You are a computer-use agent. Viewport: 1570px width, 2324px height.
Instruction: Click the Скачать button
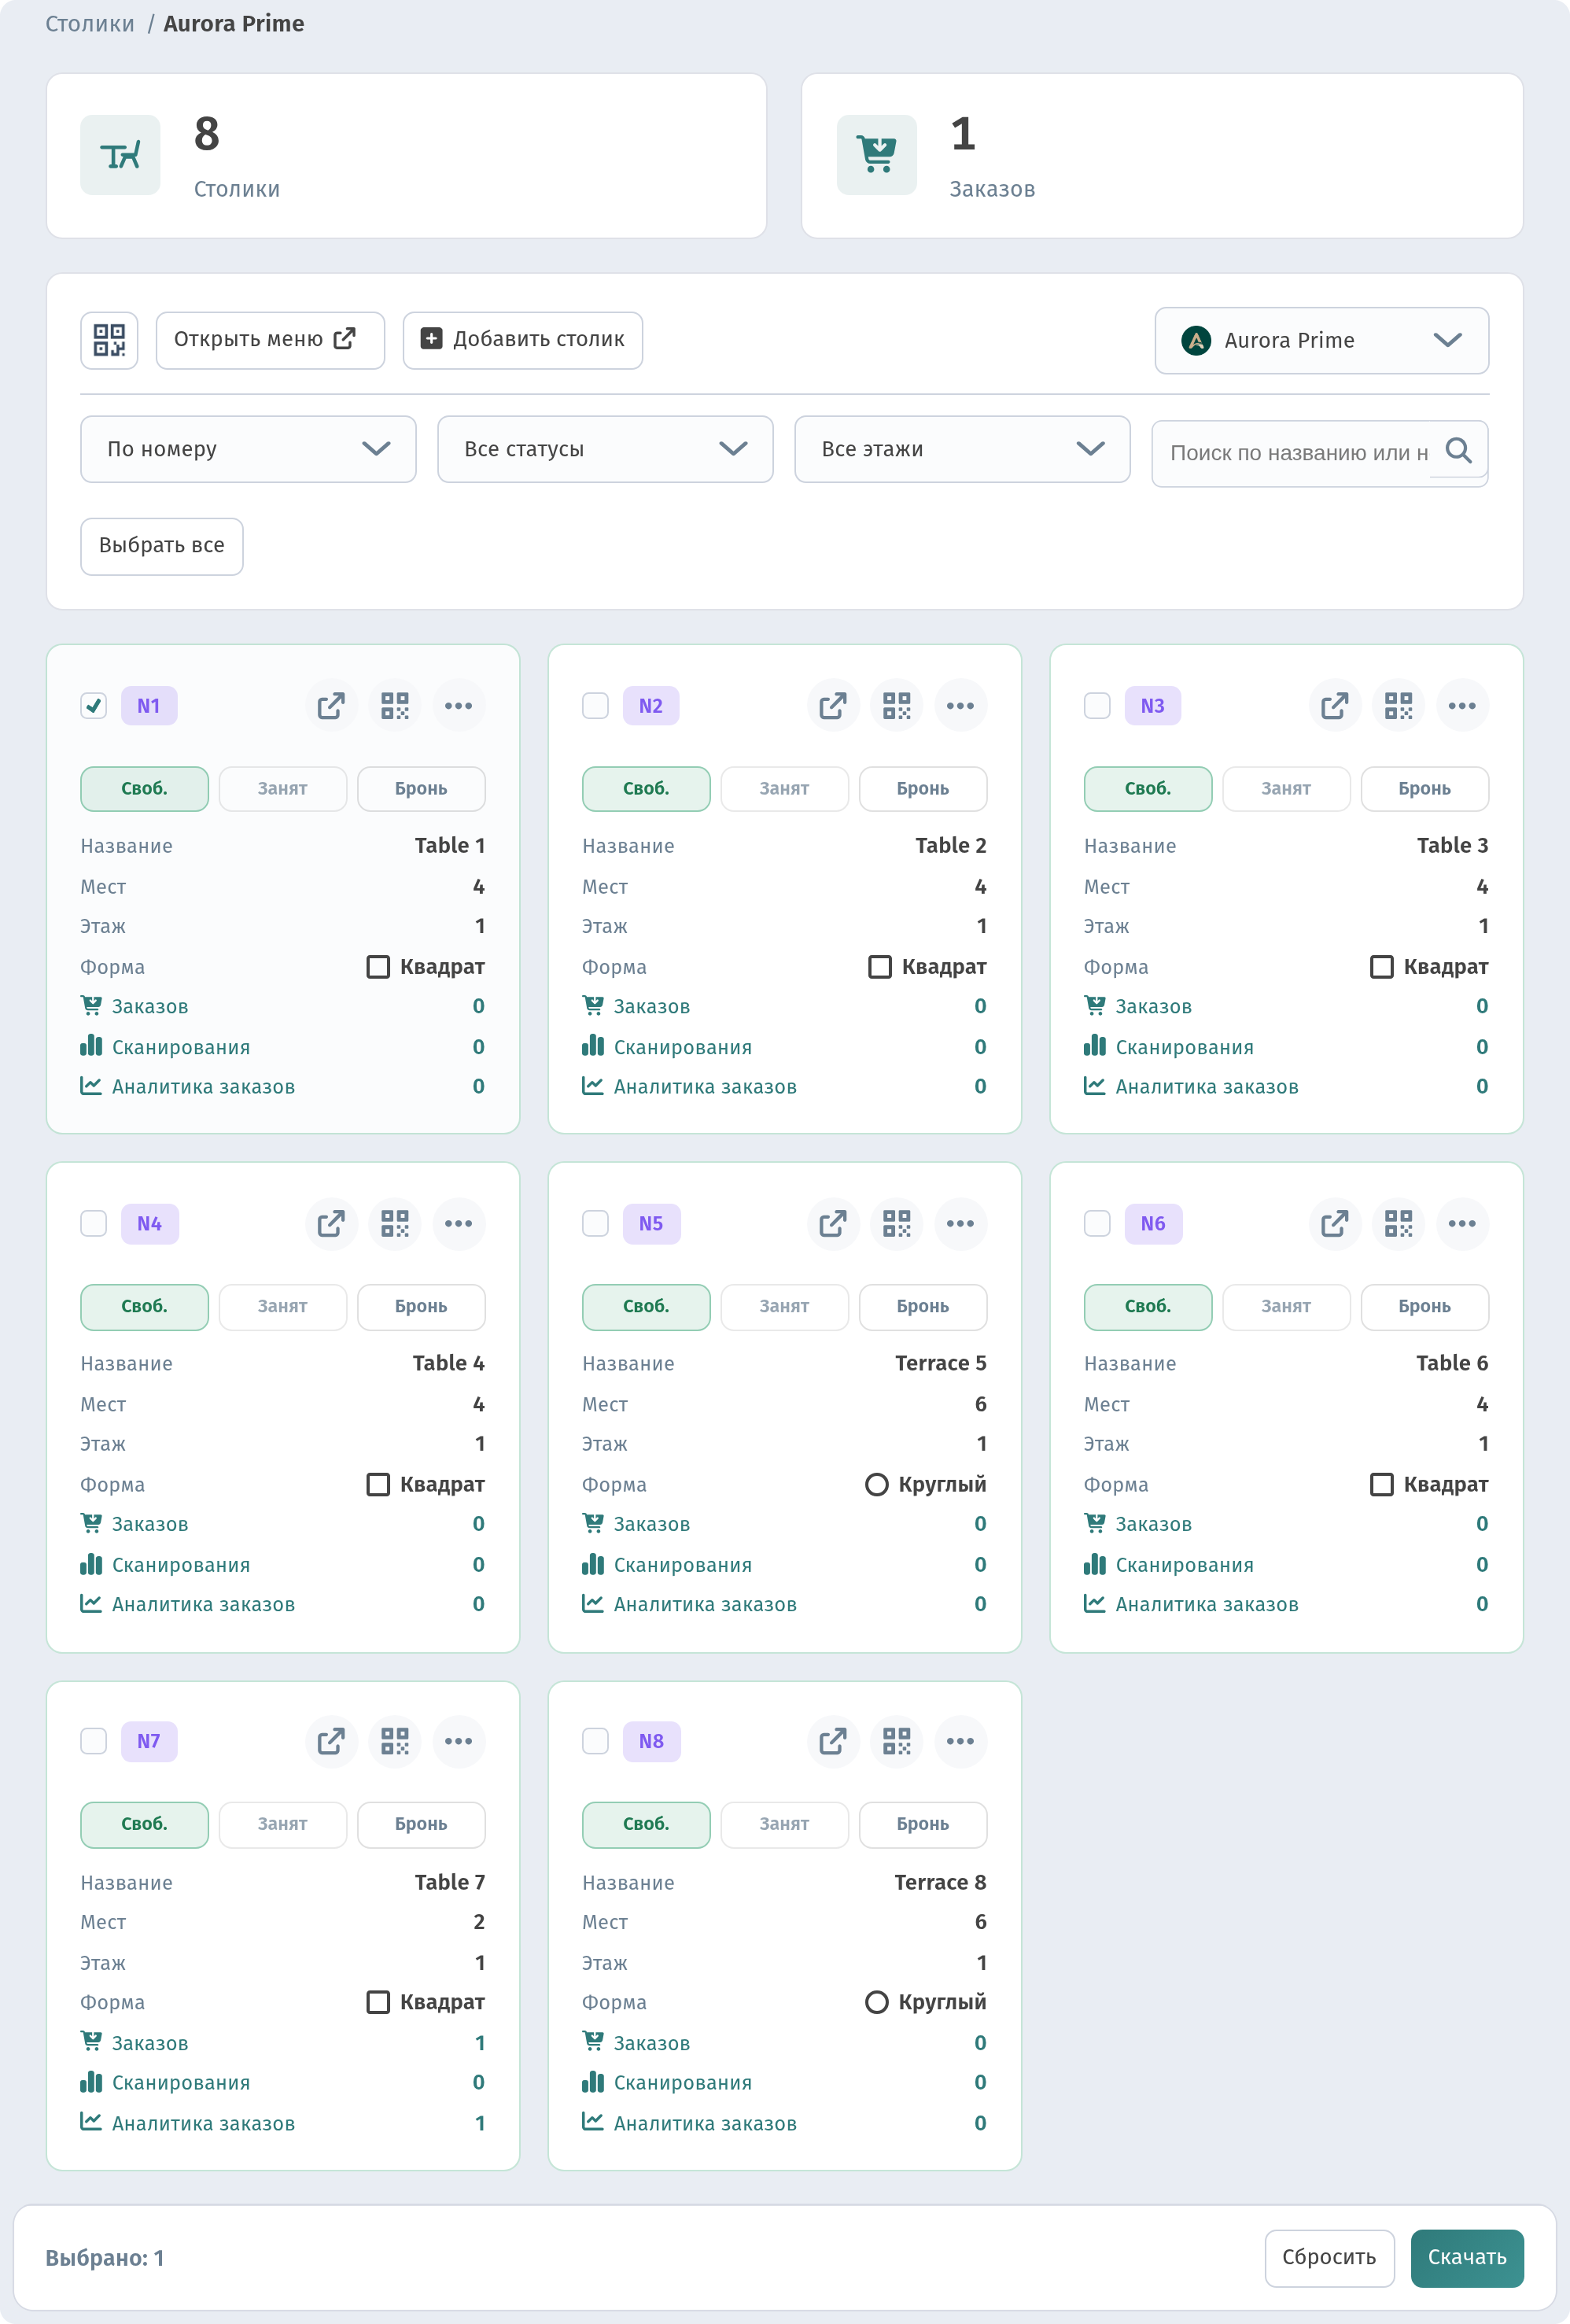pos(1467,2258)
